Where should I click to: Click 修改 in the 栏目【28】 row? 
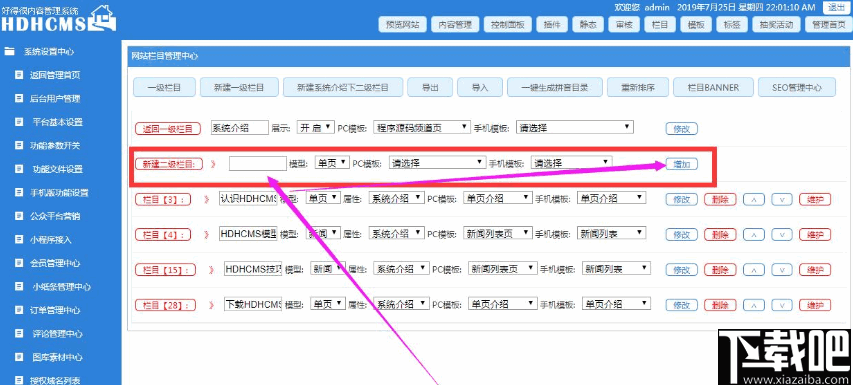(682, 305)
